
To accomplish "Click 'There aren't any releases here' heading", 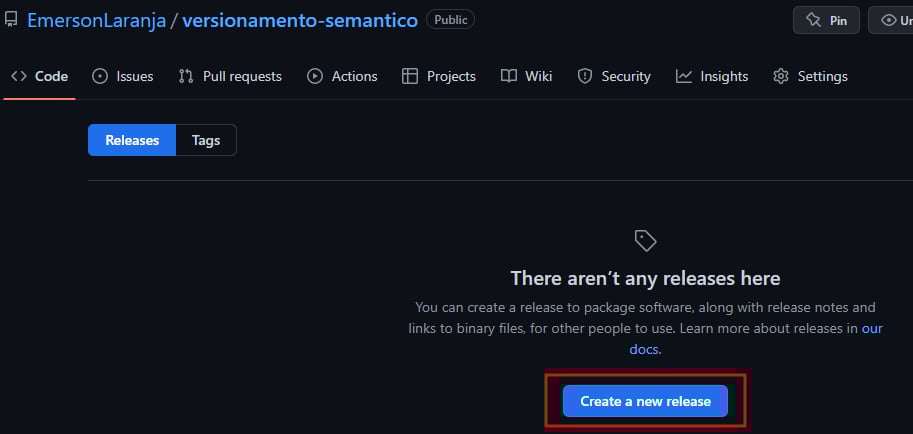I will click(x=645, y=278).
